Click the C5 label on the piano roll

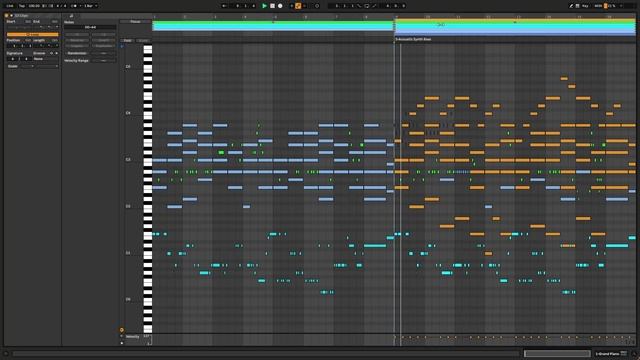click(x=128, y=67)
